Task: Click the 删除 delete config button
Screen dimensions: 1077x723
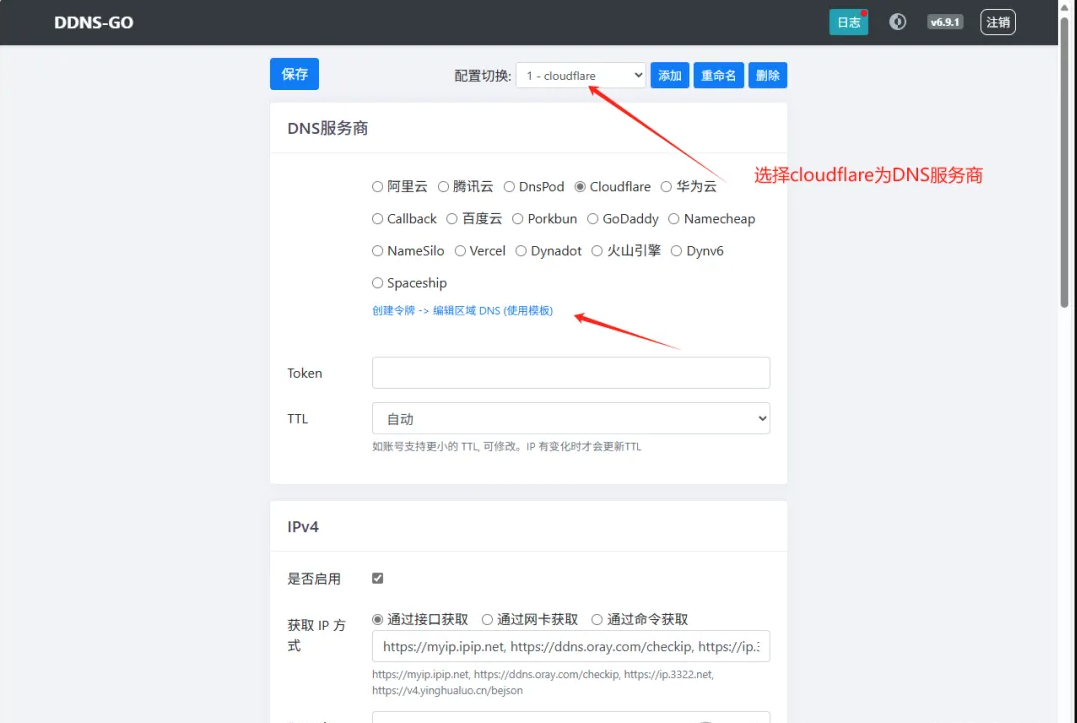Action: pyautogui.click(x=767, y=76)
